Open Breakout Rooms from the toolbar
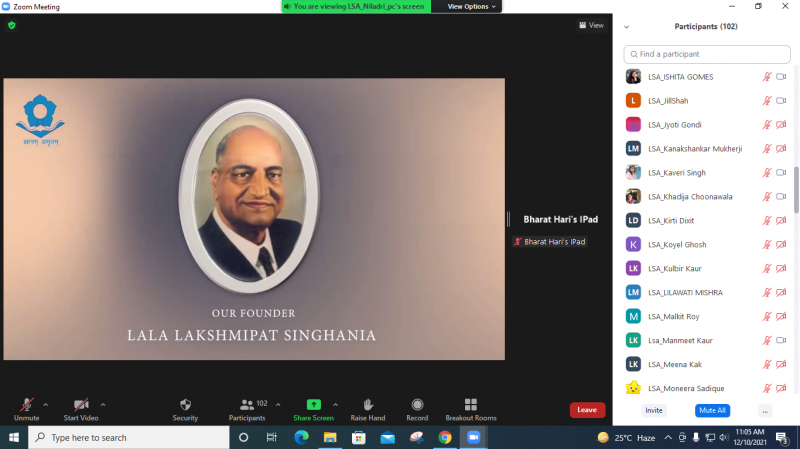 pyautogui.click(x=471, y=404)
